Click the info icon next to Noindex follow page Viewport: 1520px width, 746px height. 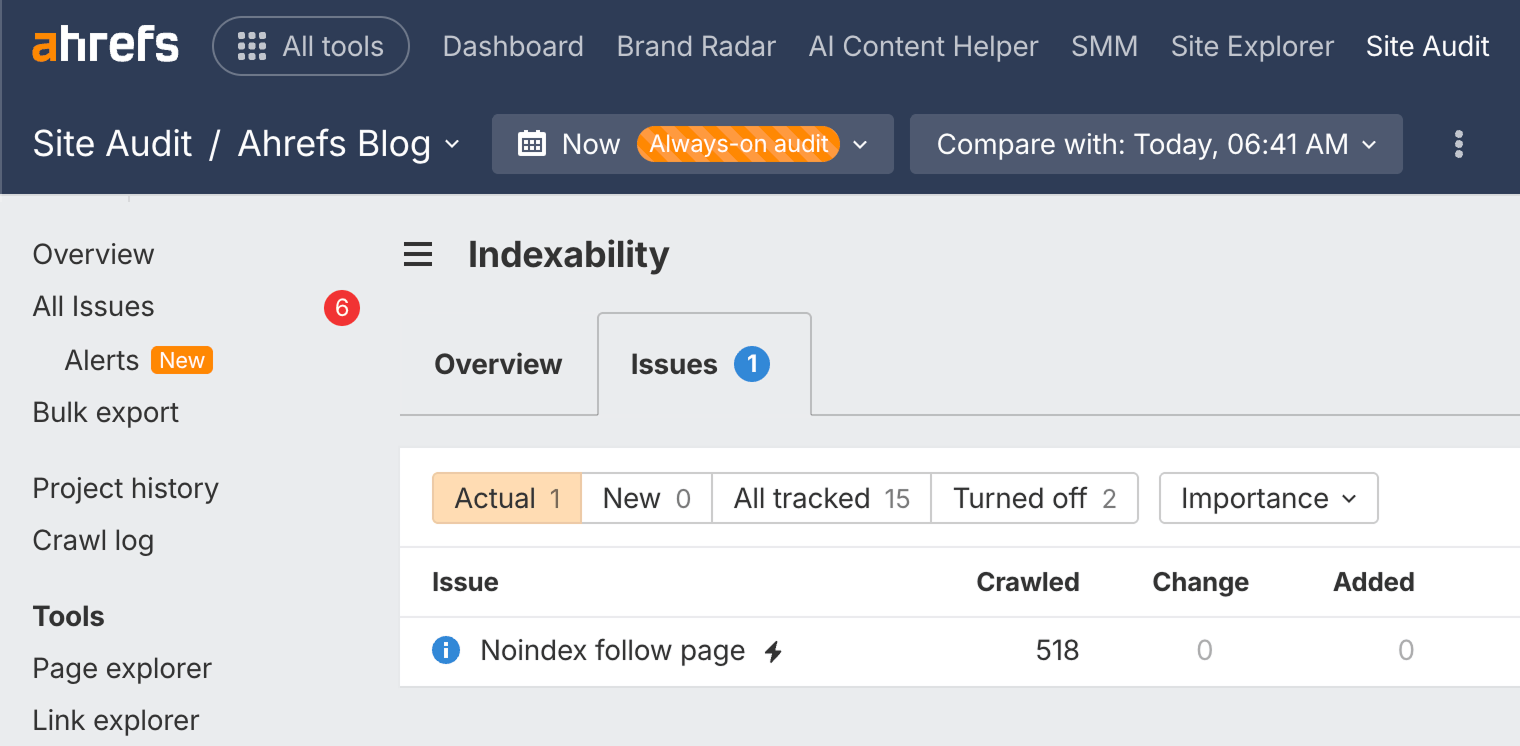pos(446,650)
